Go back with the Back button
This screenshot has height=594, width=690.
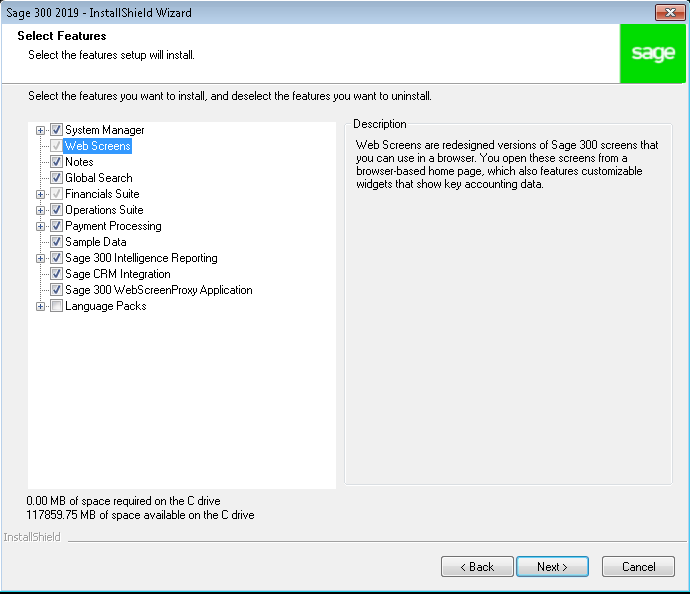coord(477,566)
